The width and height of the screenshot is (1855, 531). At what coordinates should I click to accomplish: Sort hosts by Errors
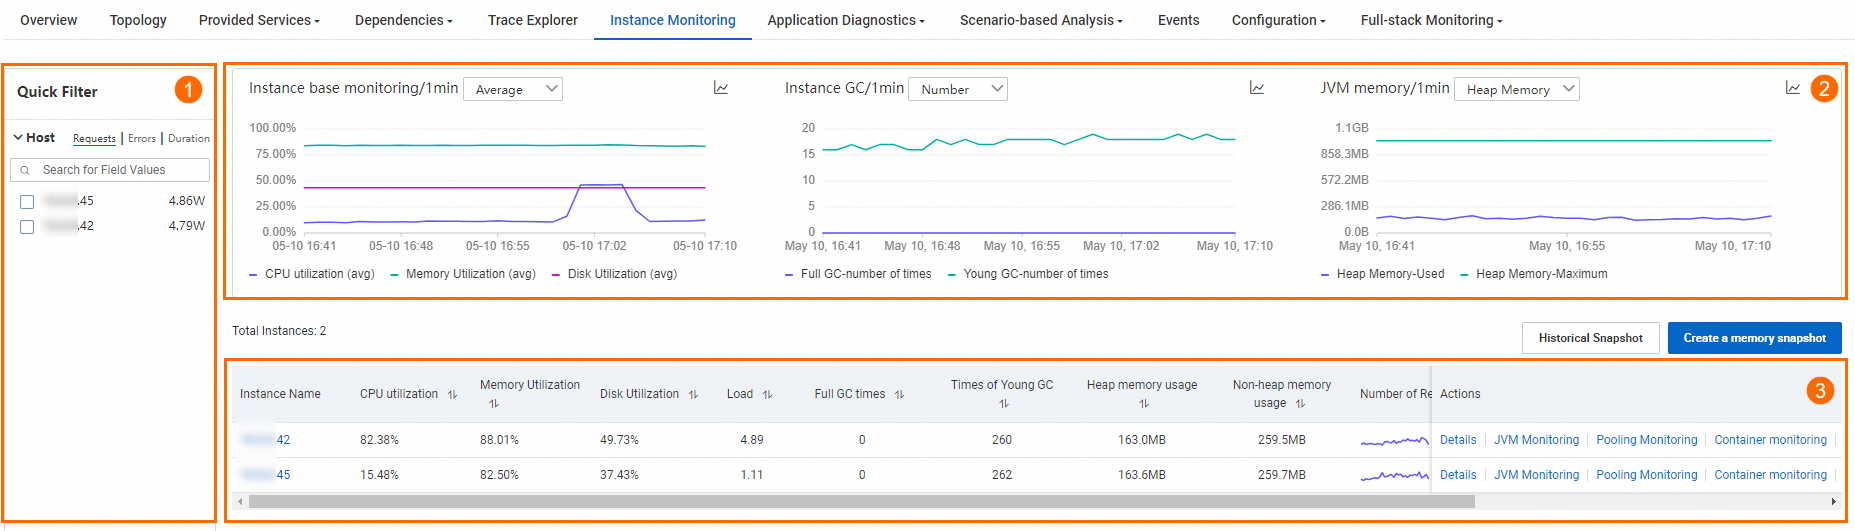point(142,139)
